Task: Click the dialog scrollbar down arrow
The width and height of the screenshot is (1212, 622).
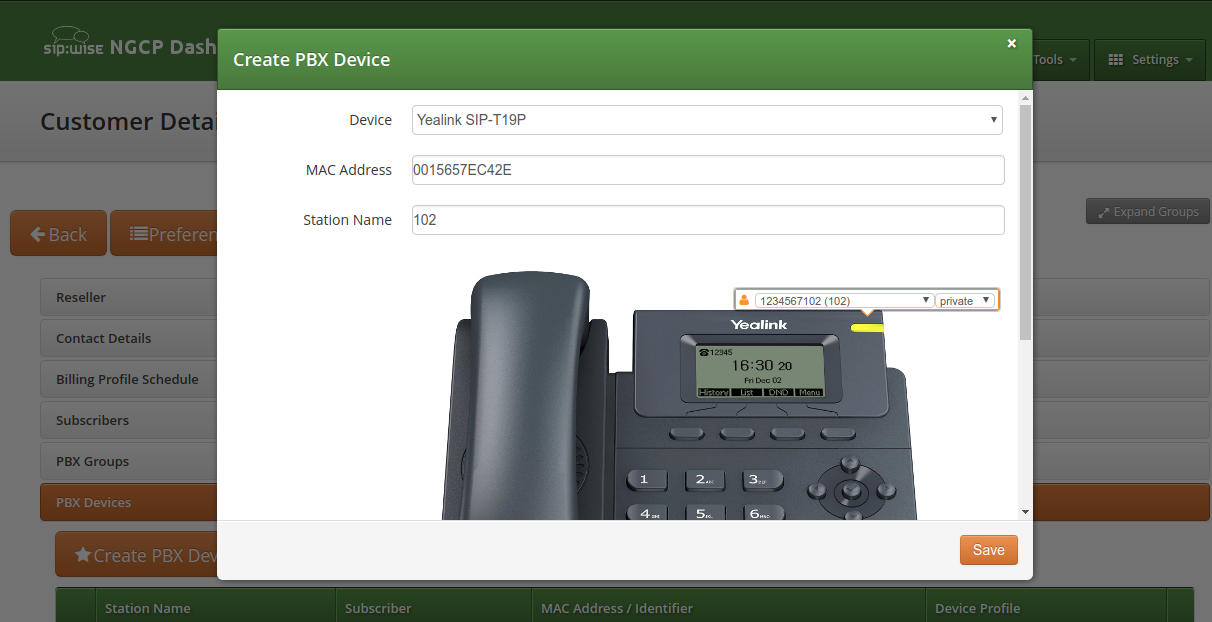Action: pyautogui.click(x=1025, y=511)
